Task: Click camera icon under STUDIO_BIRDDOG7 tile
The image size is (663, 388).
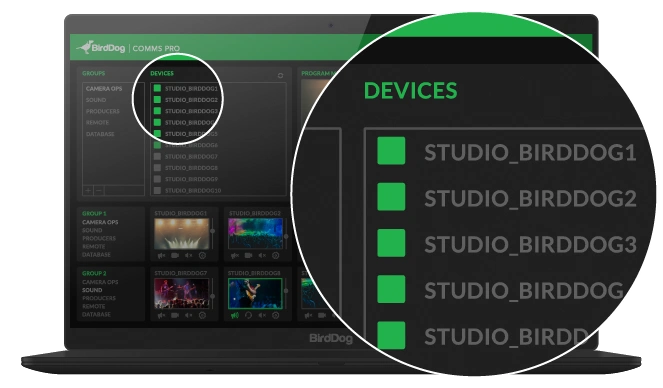Action: pos(175,315)
